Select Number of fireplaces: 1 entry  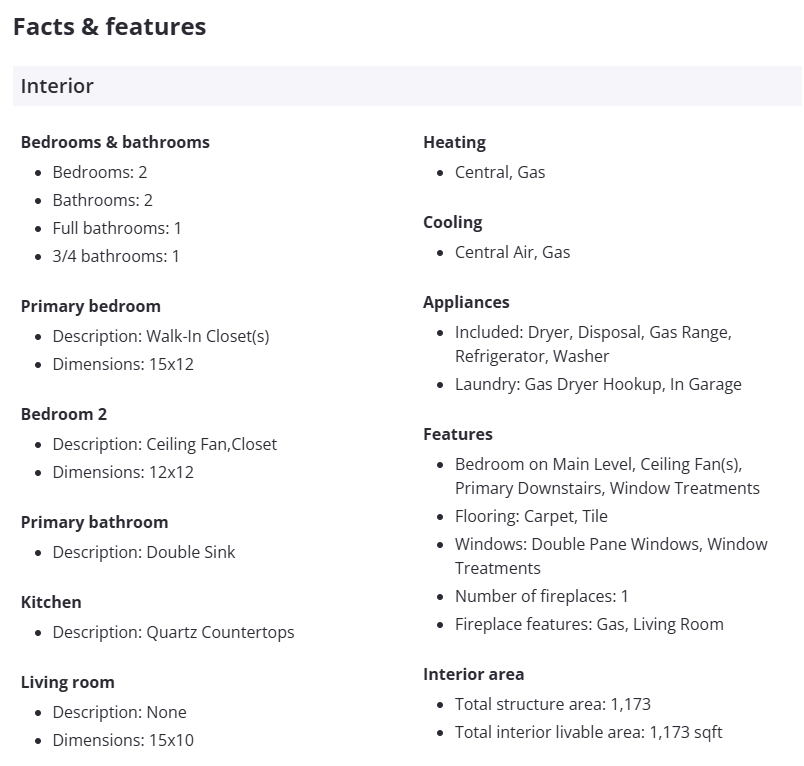541,596
